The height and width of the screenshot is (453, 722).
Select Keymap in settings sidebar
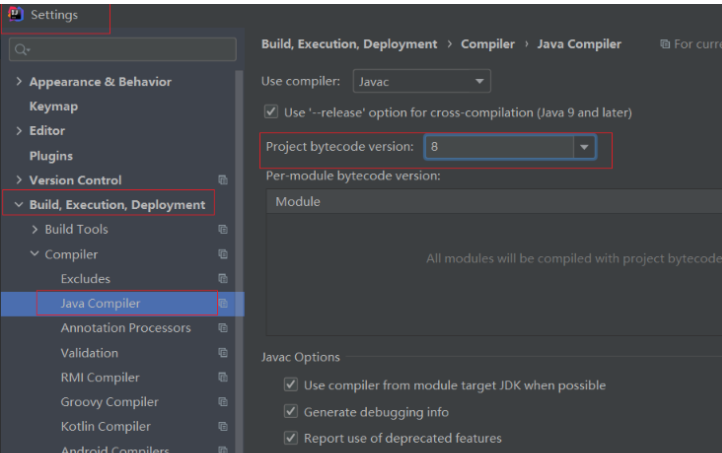click(53, 106)
